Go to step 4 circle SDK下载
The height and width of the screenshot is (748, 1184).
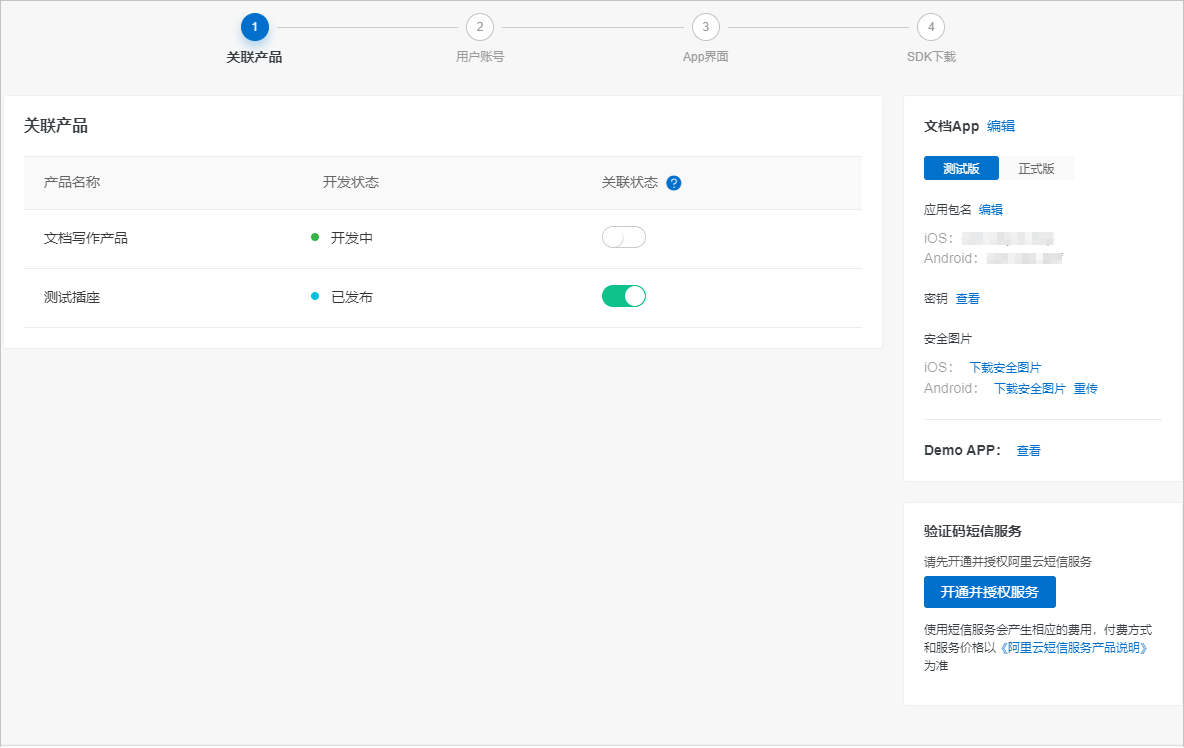(930, 27)
